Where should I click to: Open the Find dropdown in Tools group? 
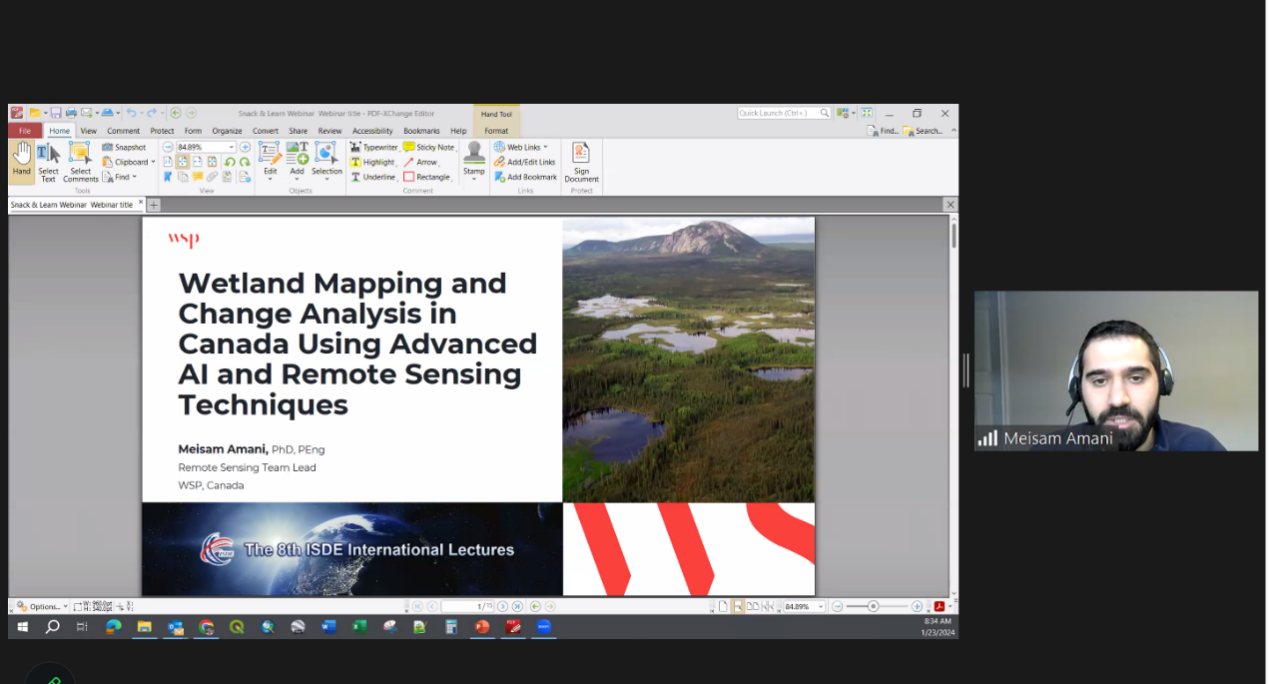(x=120, y=177)
